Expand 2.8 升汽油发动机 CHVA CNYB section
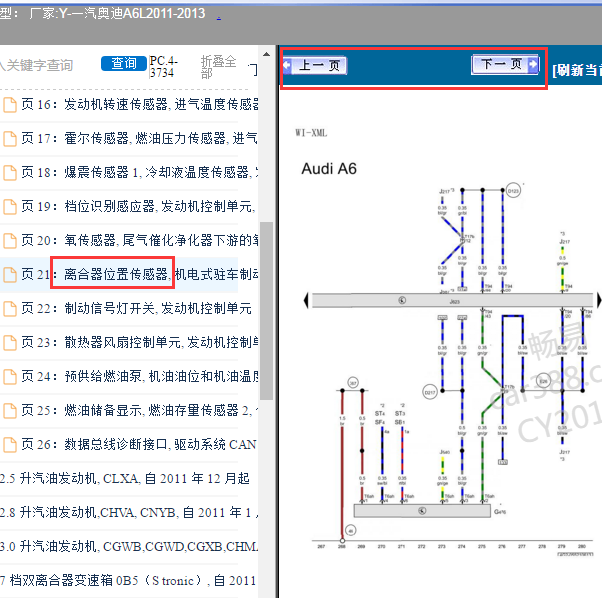 click(129, 512)
